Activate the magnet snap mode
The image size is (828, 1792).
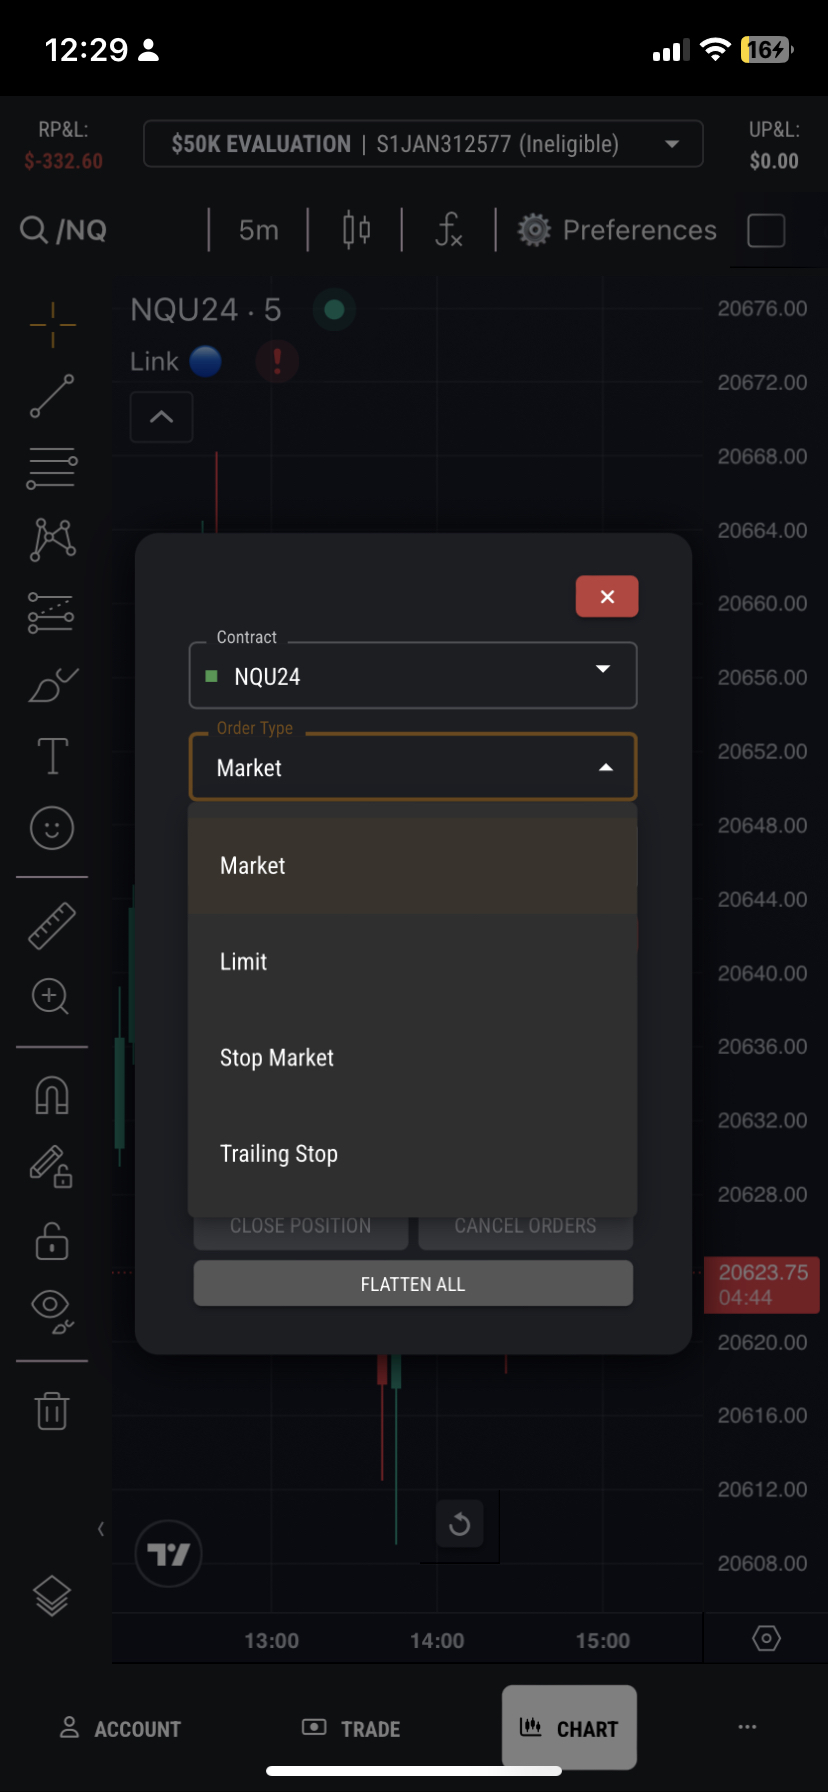[52, 1096]
